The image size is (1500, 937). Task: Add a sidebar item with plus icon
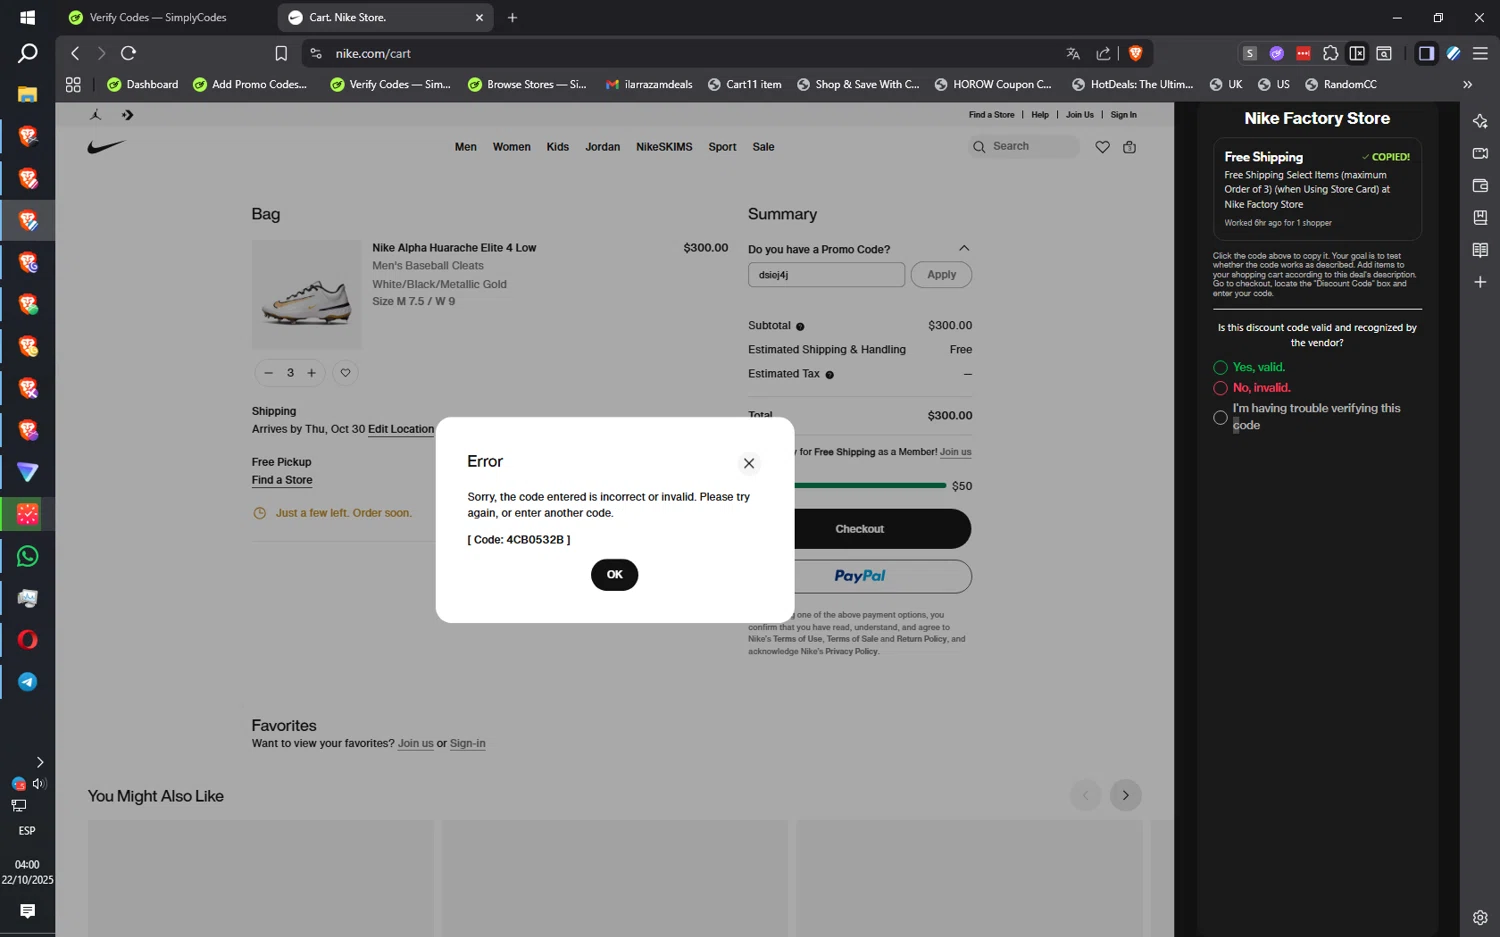pyautogui.click(x=1480, y=282)
